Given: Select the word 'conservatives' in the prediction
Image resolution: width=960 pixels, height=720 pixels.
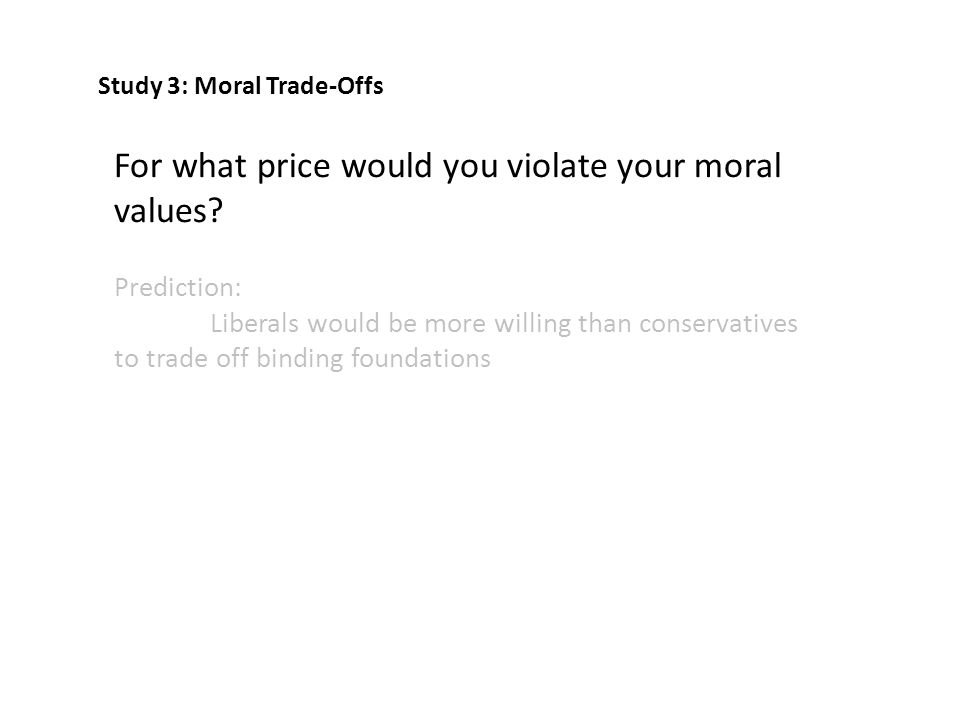Looking at the screenshot, I should pyautogui.click(x=718, y=323).
